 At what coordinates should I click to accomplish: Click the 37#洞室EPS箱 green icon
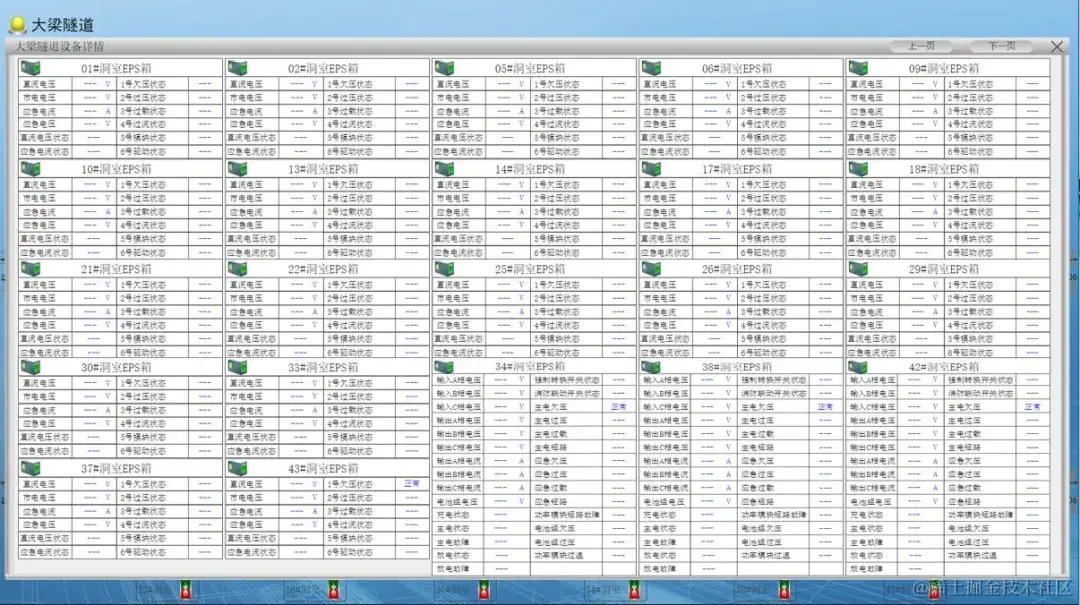(31, 469)
